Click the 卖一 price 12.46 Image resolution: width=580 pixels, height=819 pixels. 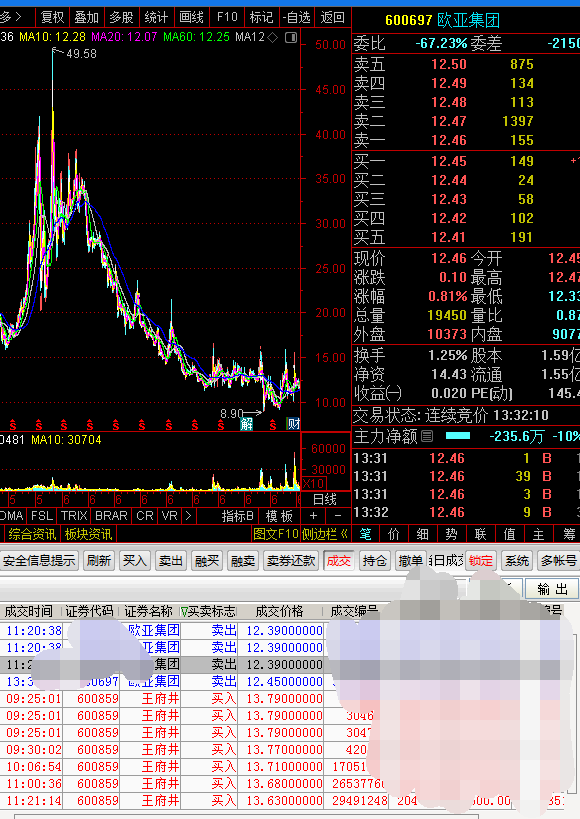pos(448,141)
